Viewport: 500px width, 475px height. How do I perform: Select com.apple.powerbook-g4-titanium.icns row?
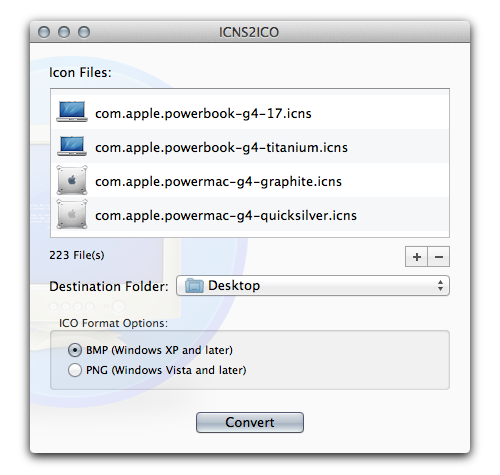pos(250,146)
